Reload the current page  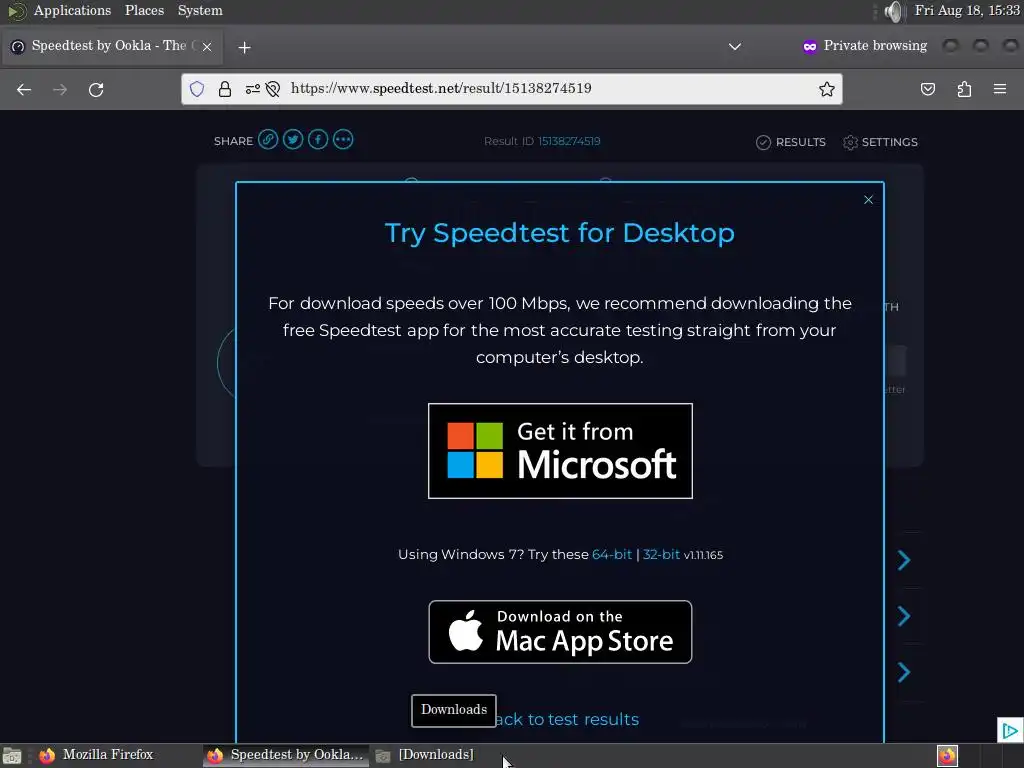pyautogui.click(x=96, y=89)
